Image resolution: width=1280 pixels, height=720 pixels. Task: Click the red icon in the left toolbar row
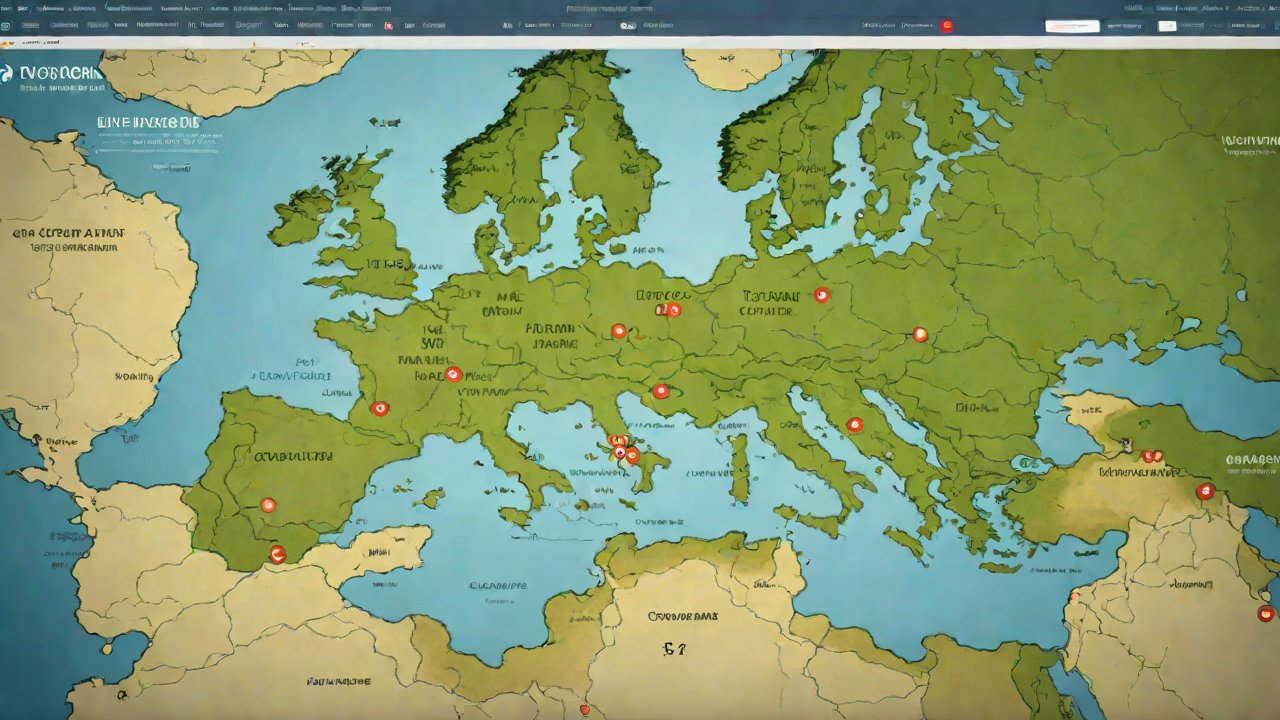click(388, 26)
